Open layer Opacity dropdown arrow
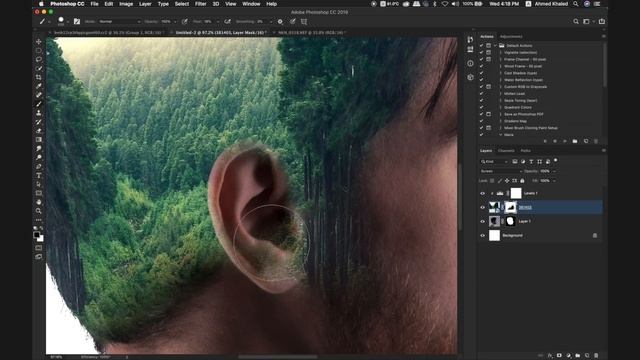This screenshot has width=640, height=360. (x=554, y=171)
